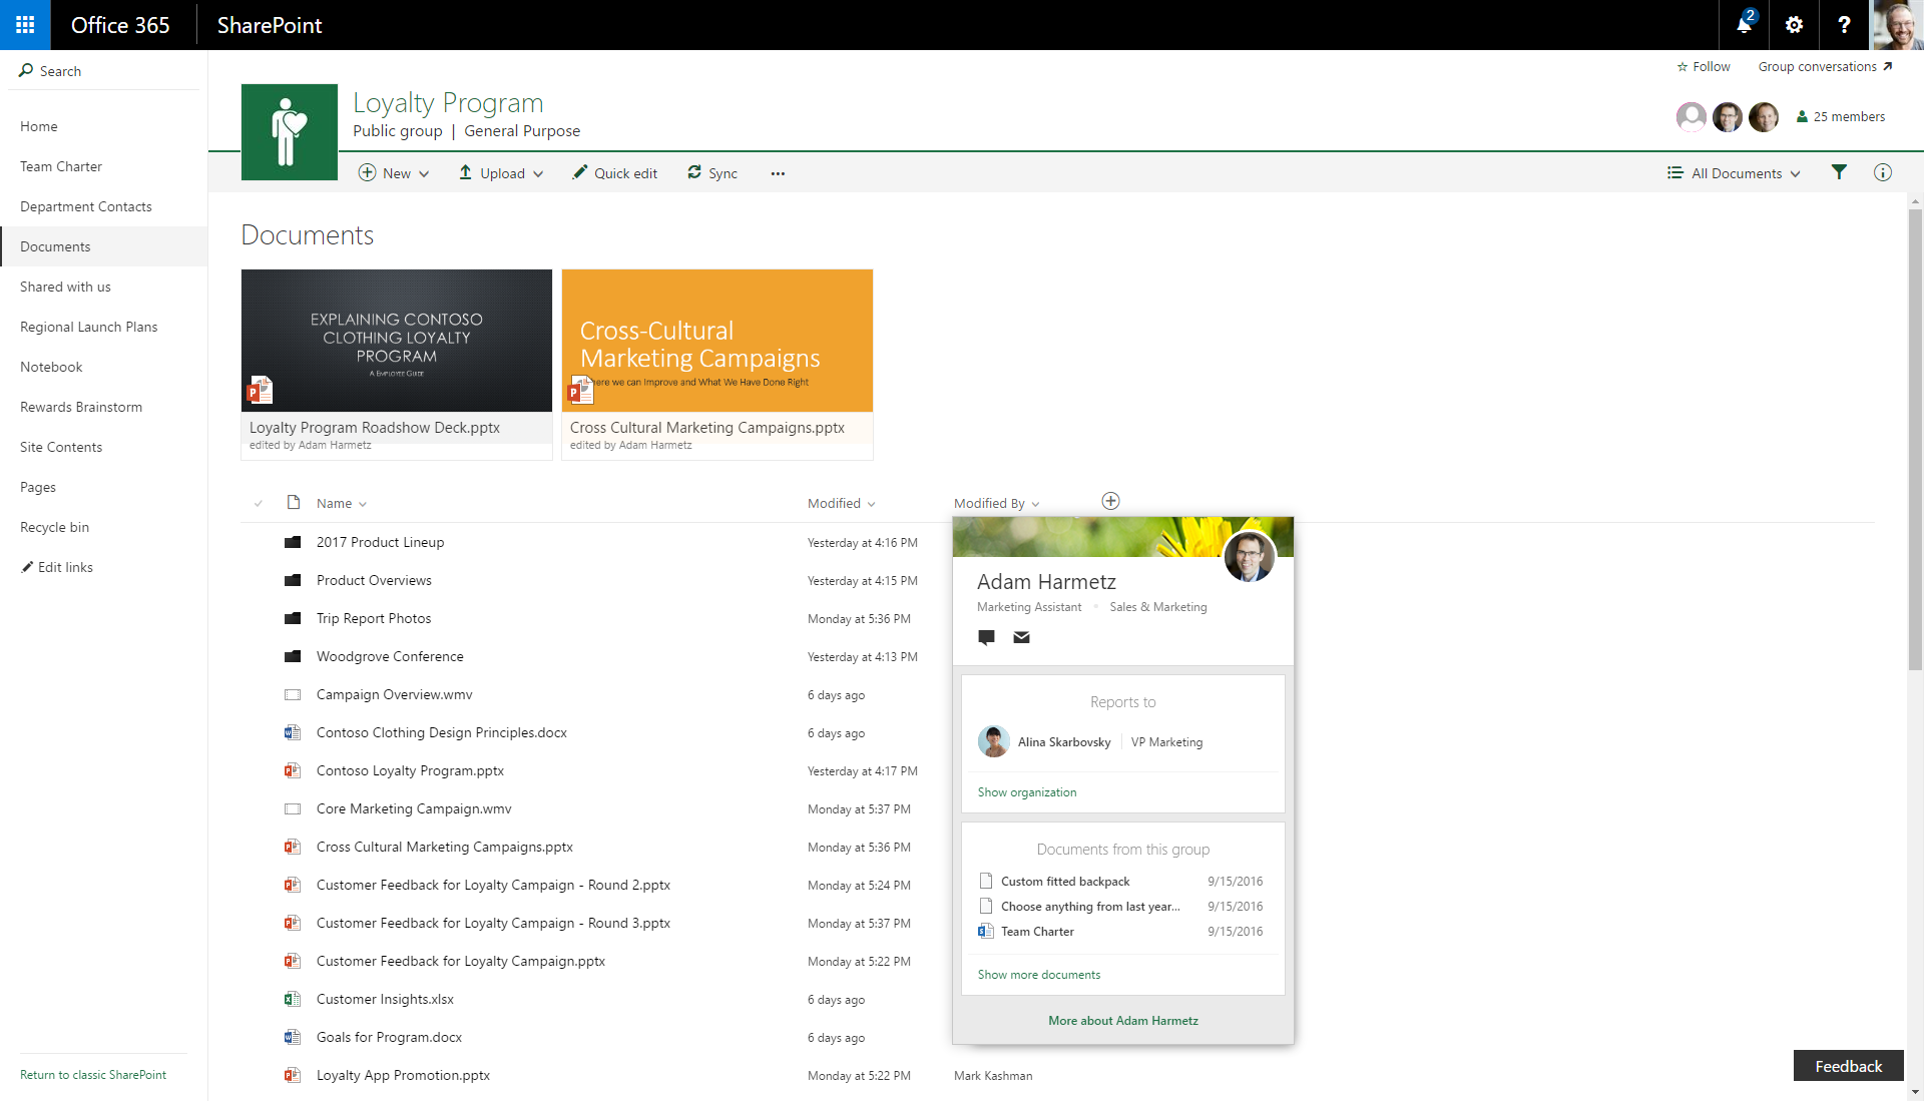Image resolution: width=1924 pixels, height=1101 pixels.
Task: Start chat with Adam Harmetz
Action: tap(986, 637)
